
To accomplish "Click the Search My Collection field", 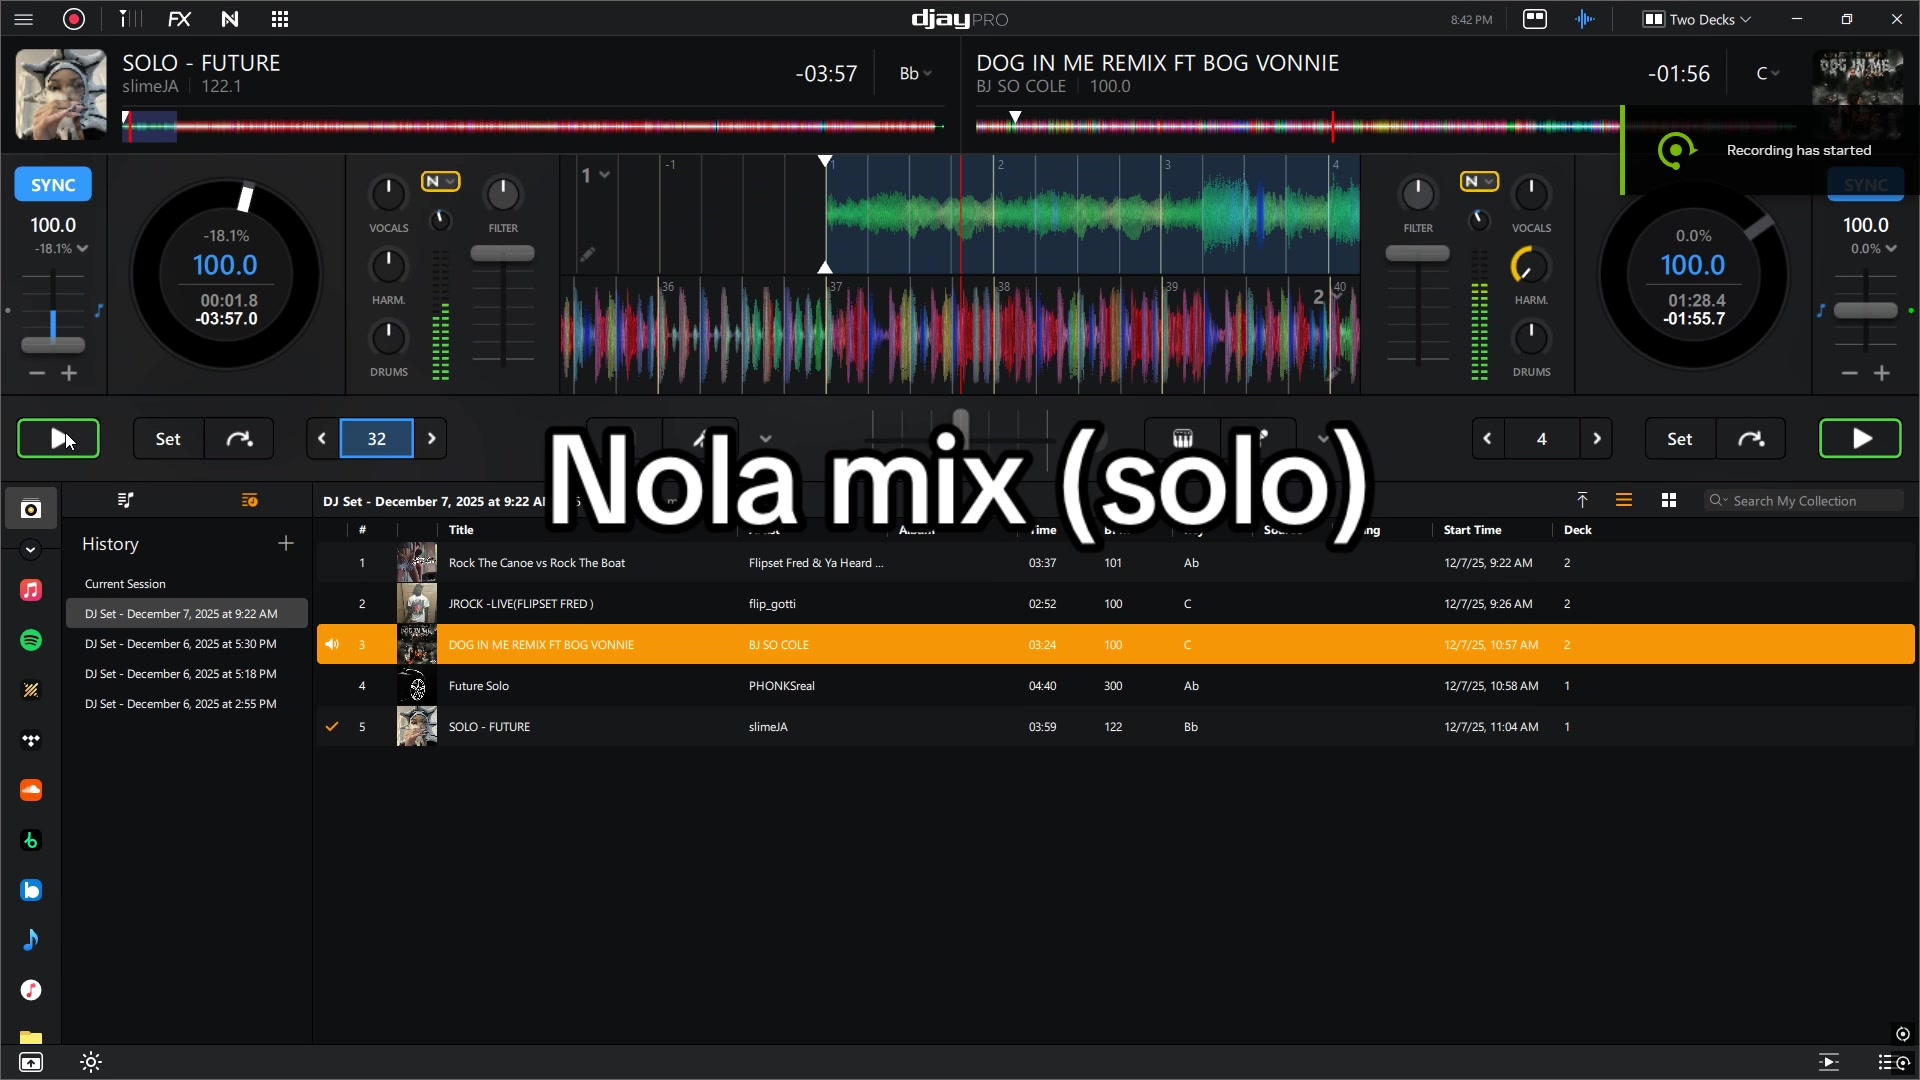I will click(1803, 500).
